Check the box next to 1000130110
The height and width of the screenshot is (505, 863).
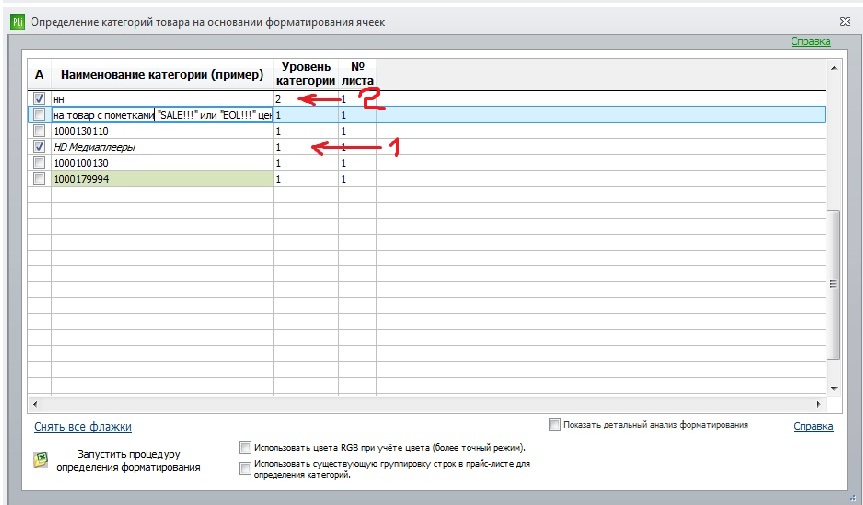pyautogui.click(x=39, y=131)
